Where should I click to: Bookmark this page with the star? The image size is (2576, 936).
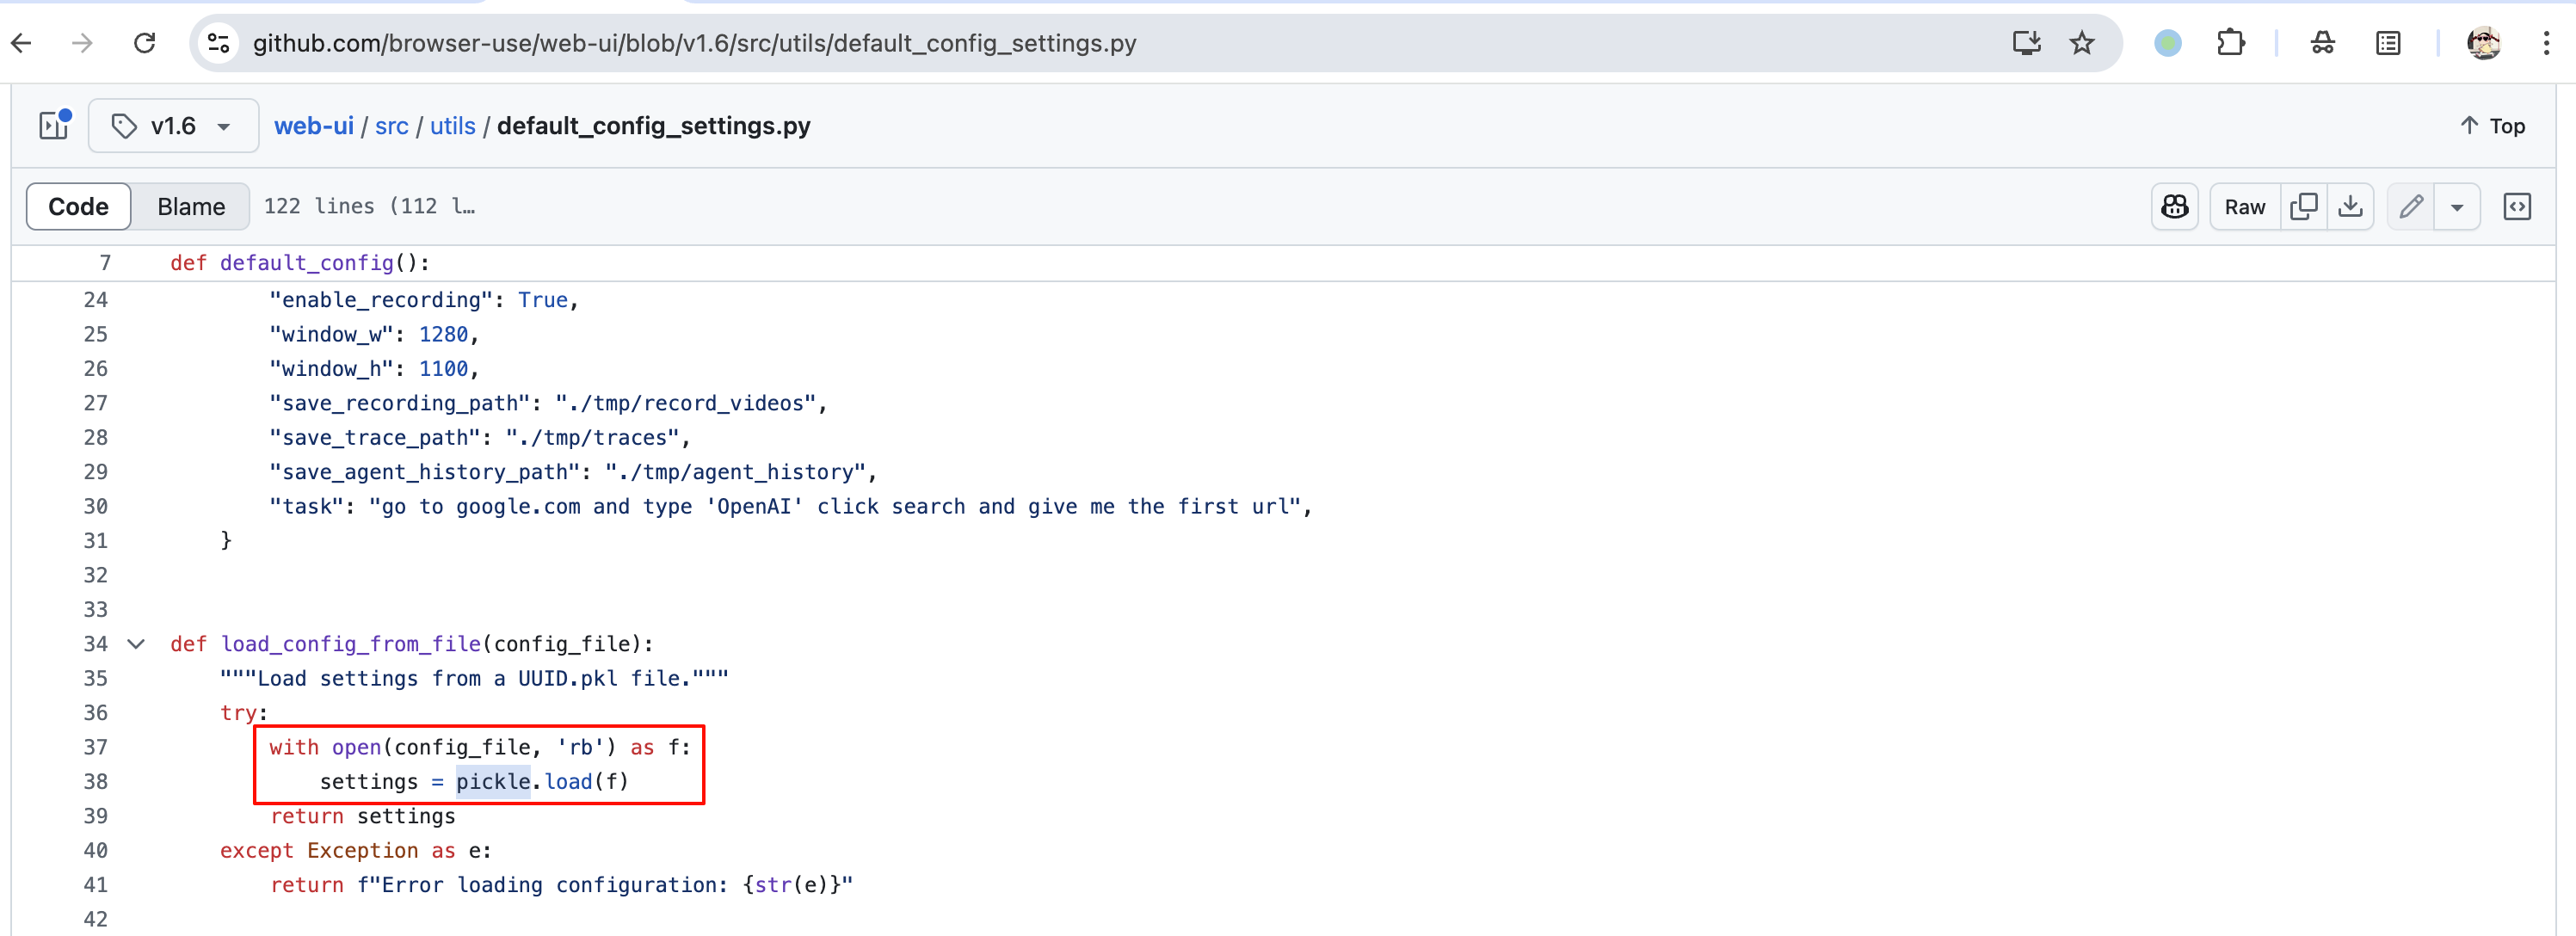pos(2082,43)
